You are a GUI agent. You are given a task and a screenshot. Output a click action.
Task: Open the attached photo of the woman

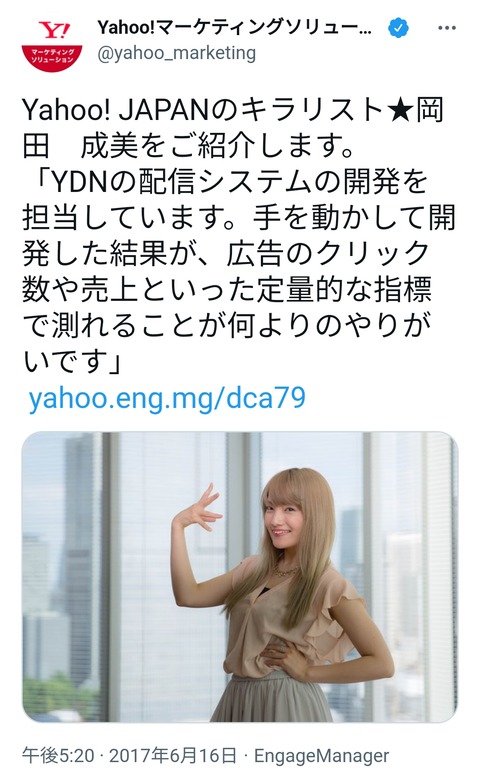[x=240, y=577]
